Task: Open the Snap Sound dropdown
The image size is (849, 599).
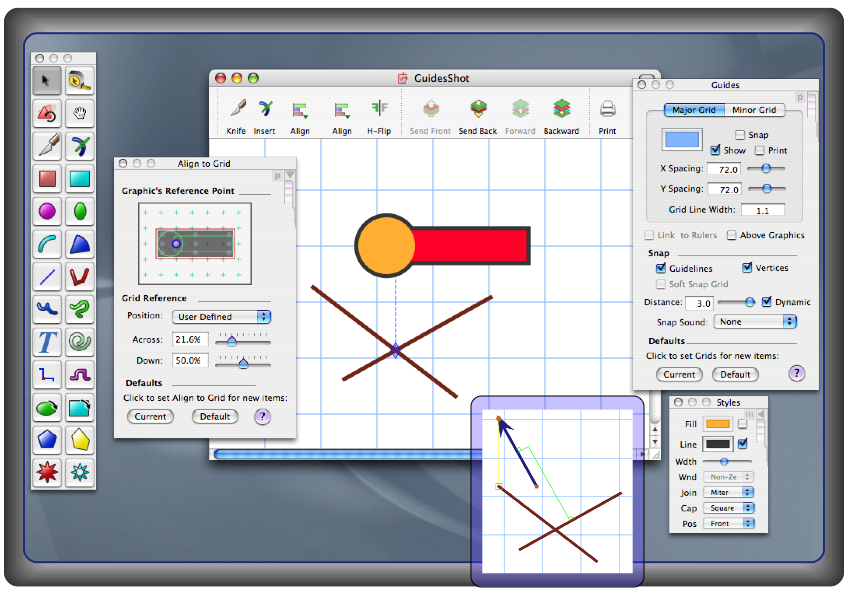Action: 755,322
